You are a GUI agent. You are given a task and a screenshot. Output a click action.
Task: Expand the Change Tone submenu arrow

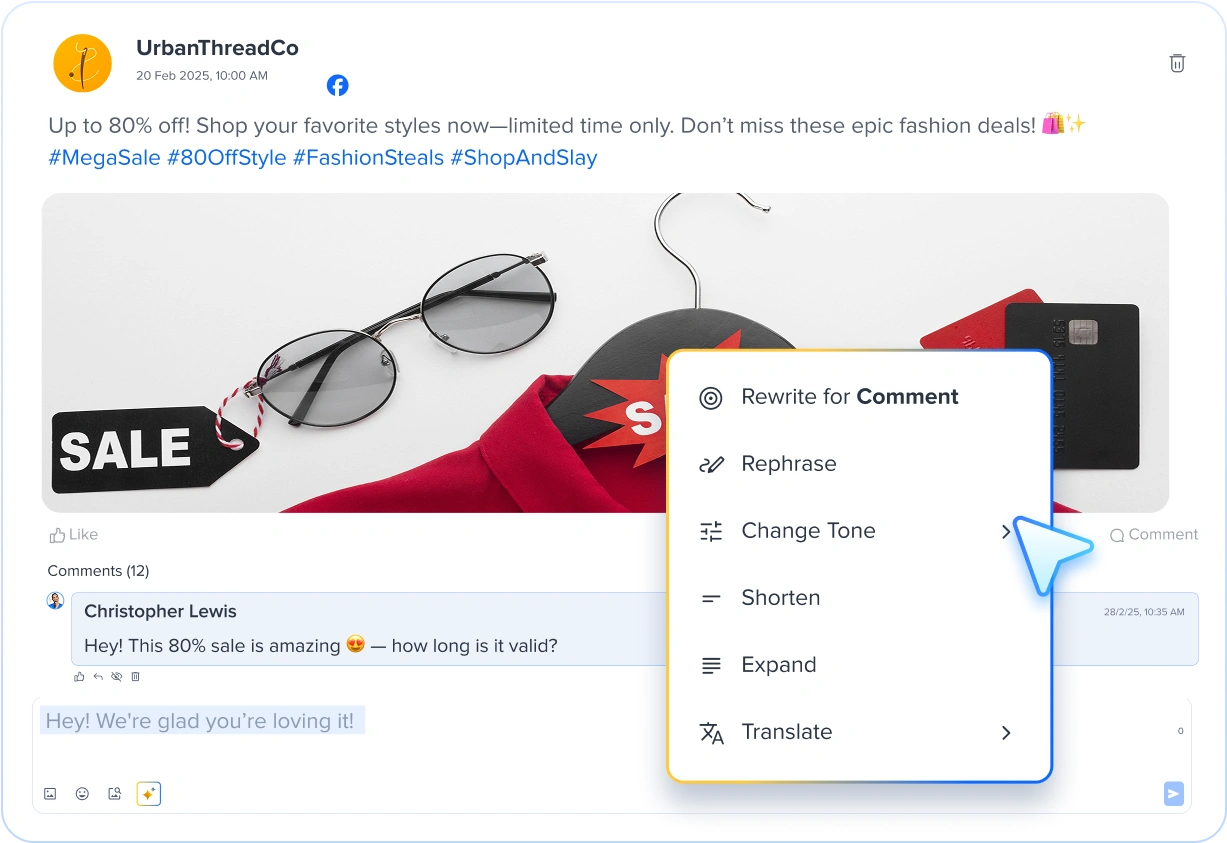(x=1006, y=532)
